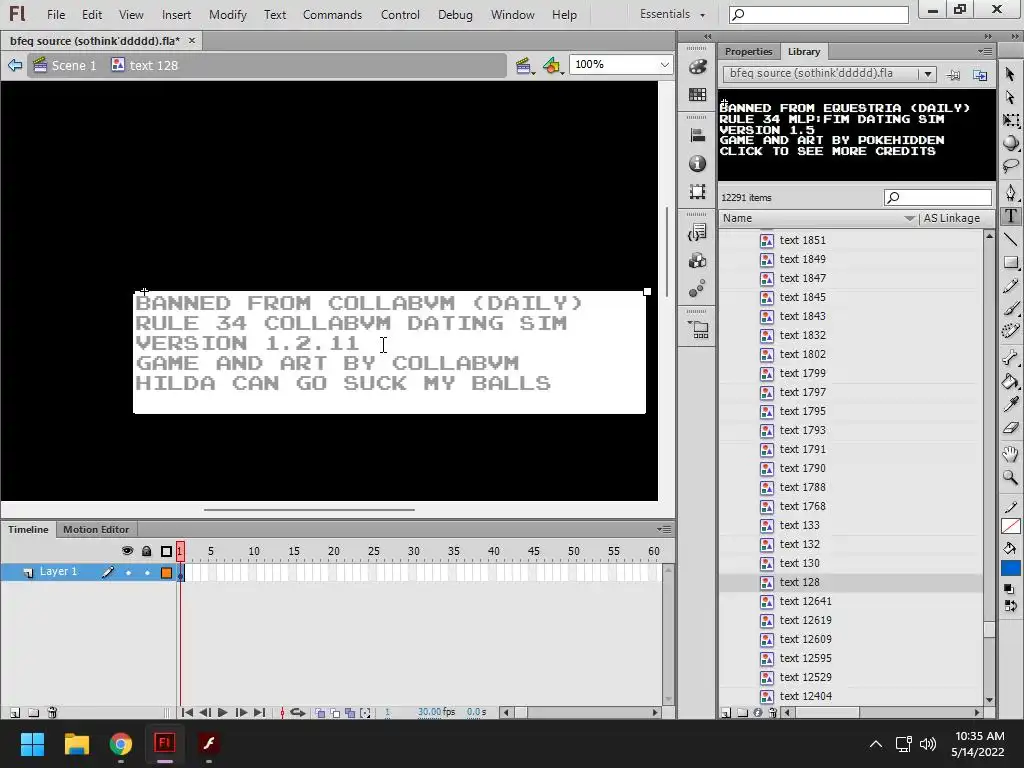Select the Bone tool
The image size is (1024, 768).
click(x=1010, y=357)
